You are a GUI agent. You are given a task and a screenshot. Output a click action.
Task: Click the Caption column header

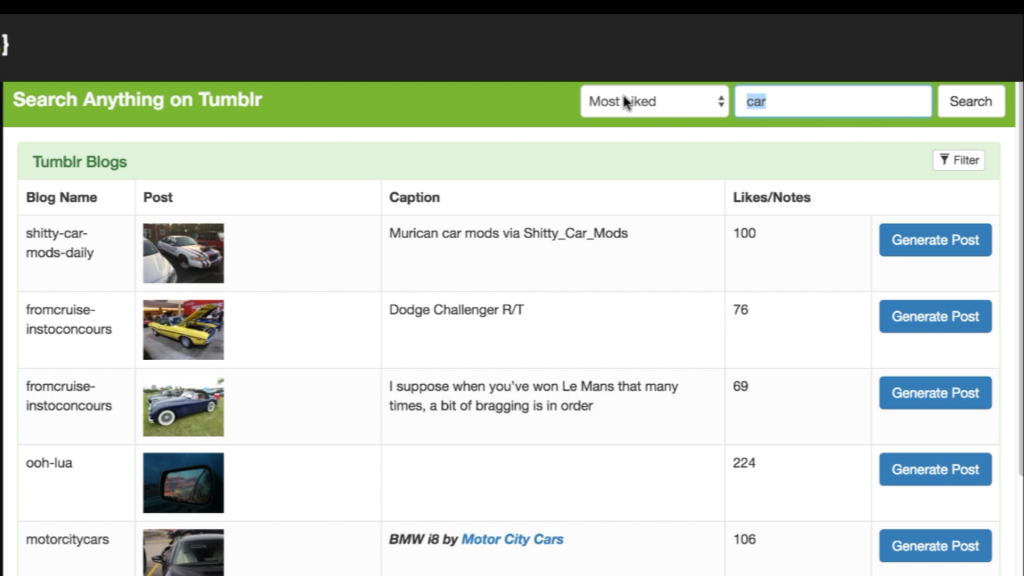click(414, 197)
